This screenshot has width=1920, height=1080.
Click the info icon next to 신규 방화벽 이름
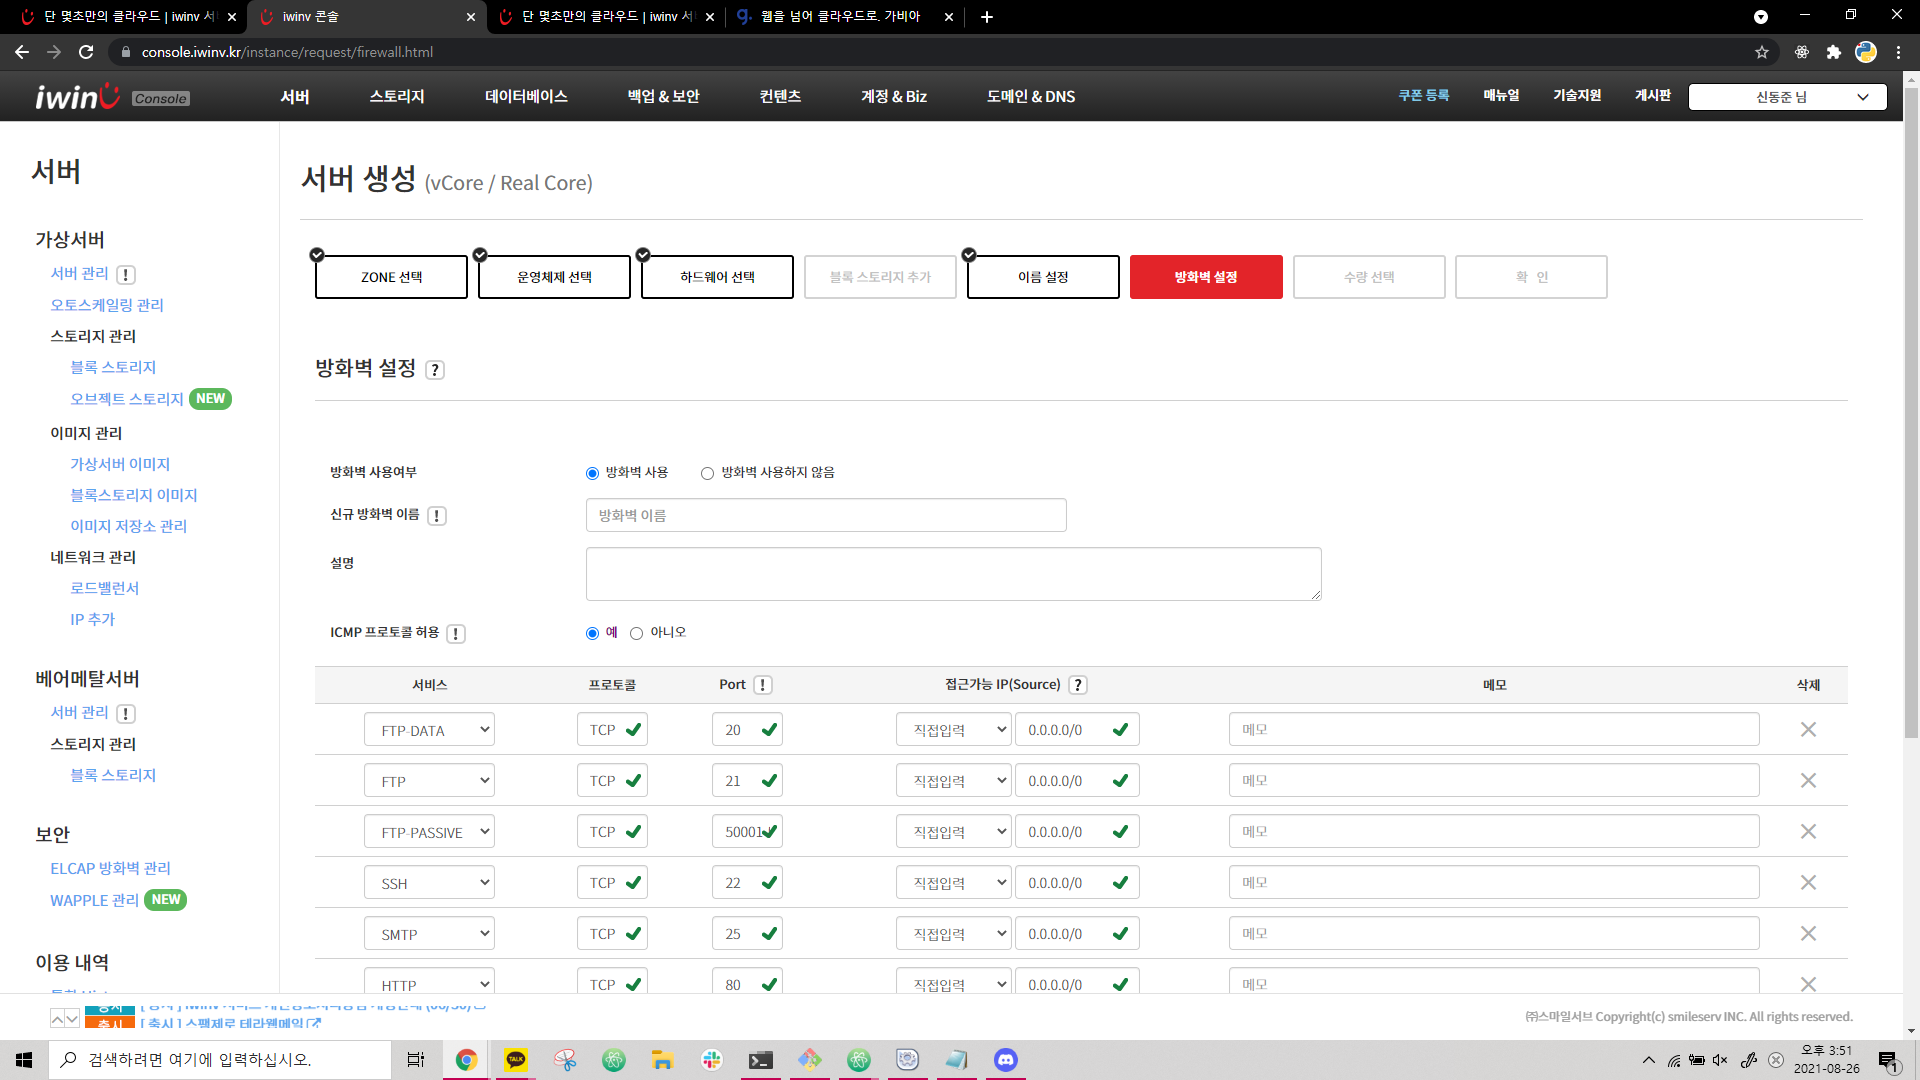tap(437, 516)
